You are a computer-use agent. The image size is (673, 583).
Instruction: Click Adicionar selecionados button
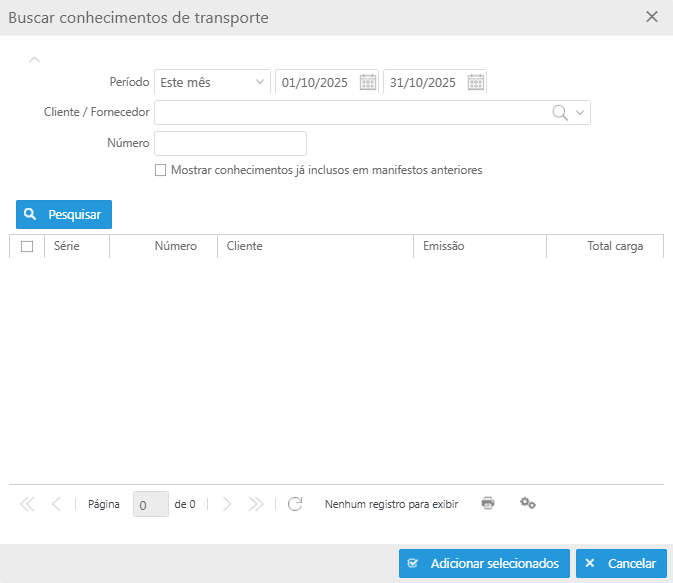pyautogui.click(x=484, y=563)
